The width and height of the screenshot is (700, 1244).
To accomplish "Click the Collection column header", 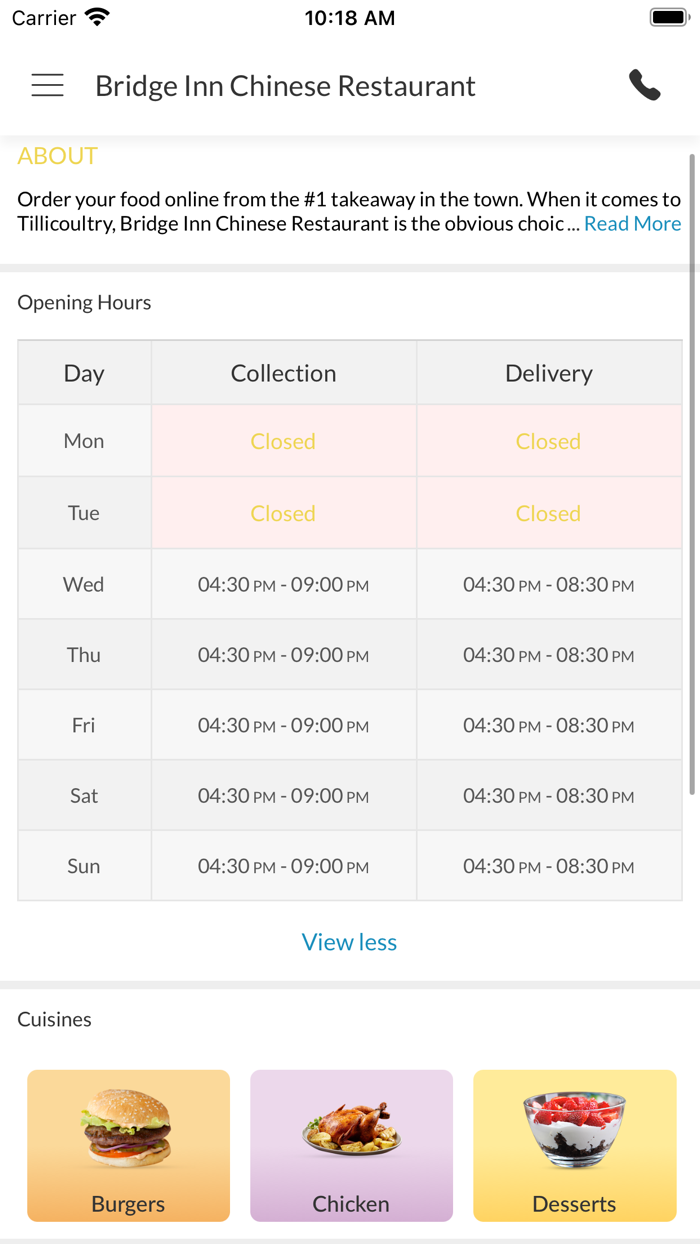I will click(x=283, y=373).
